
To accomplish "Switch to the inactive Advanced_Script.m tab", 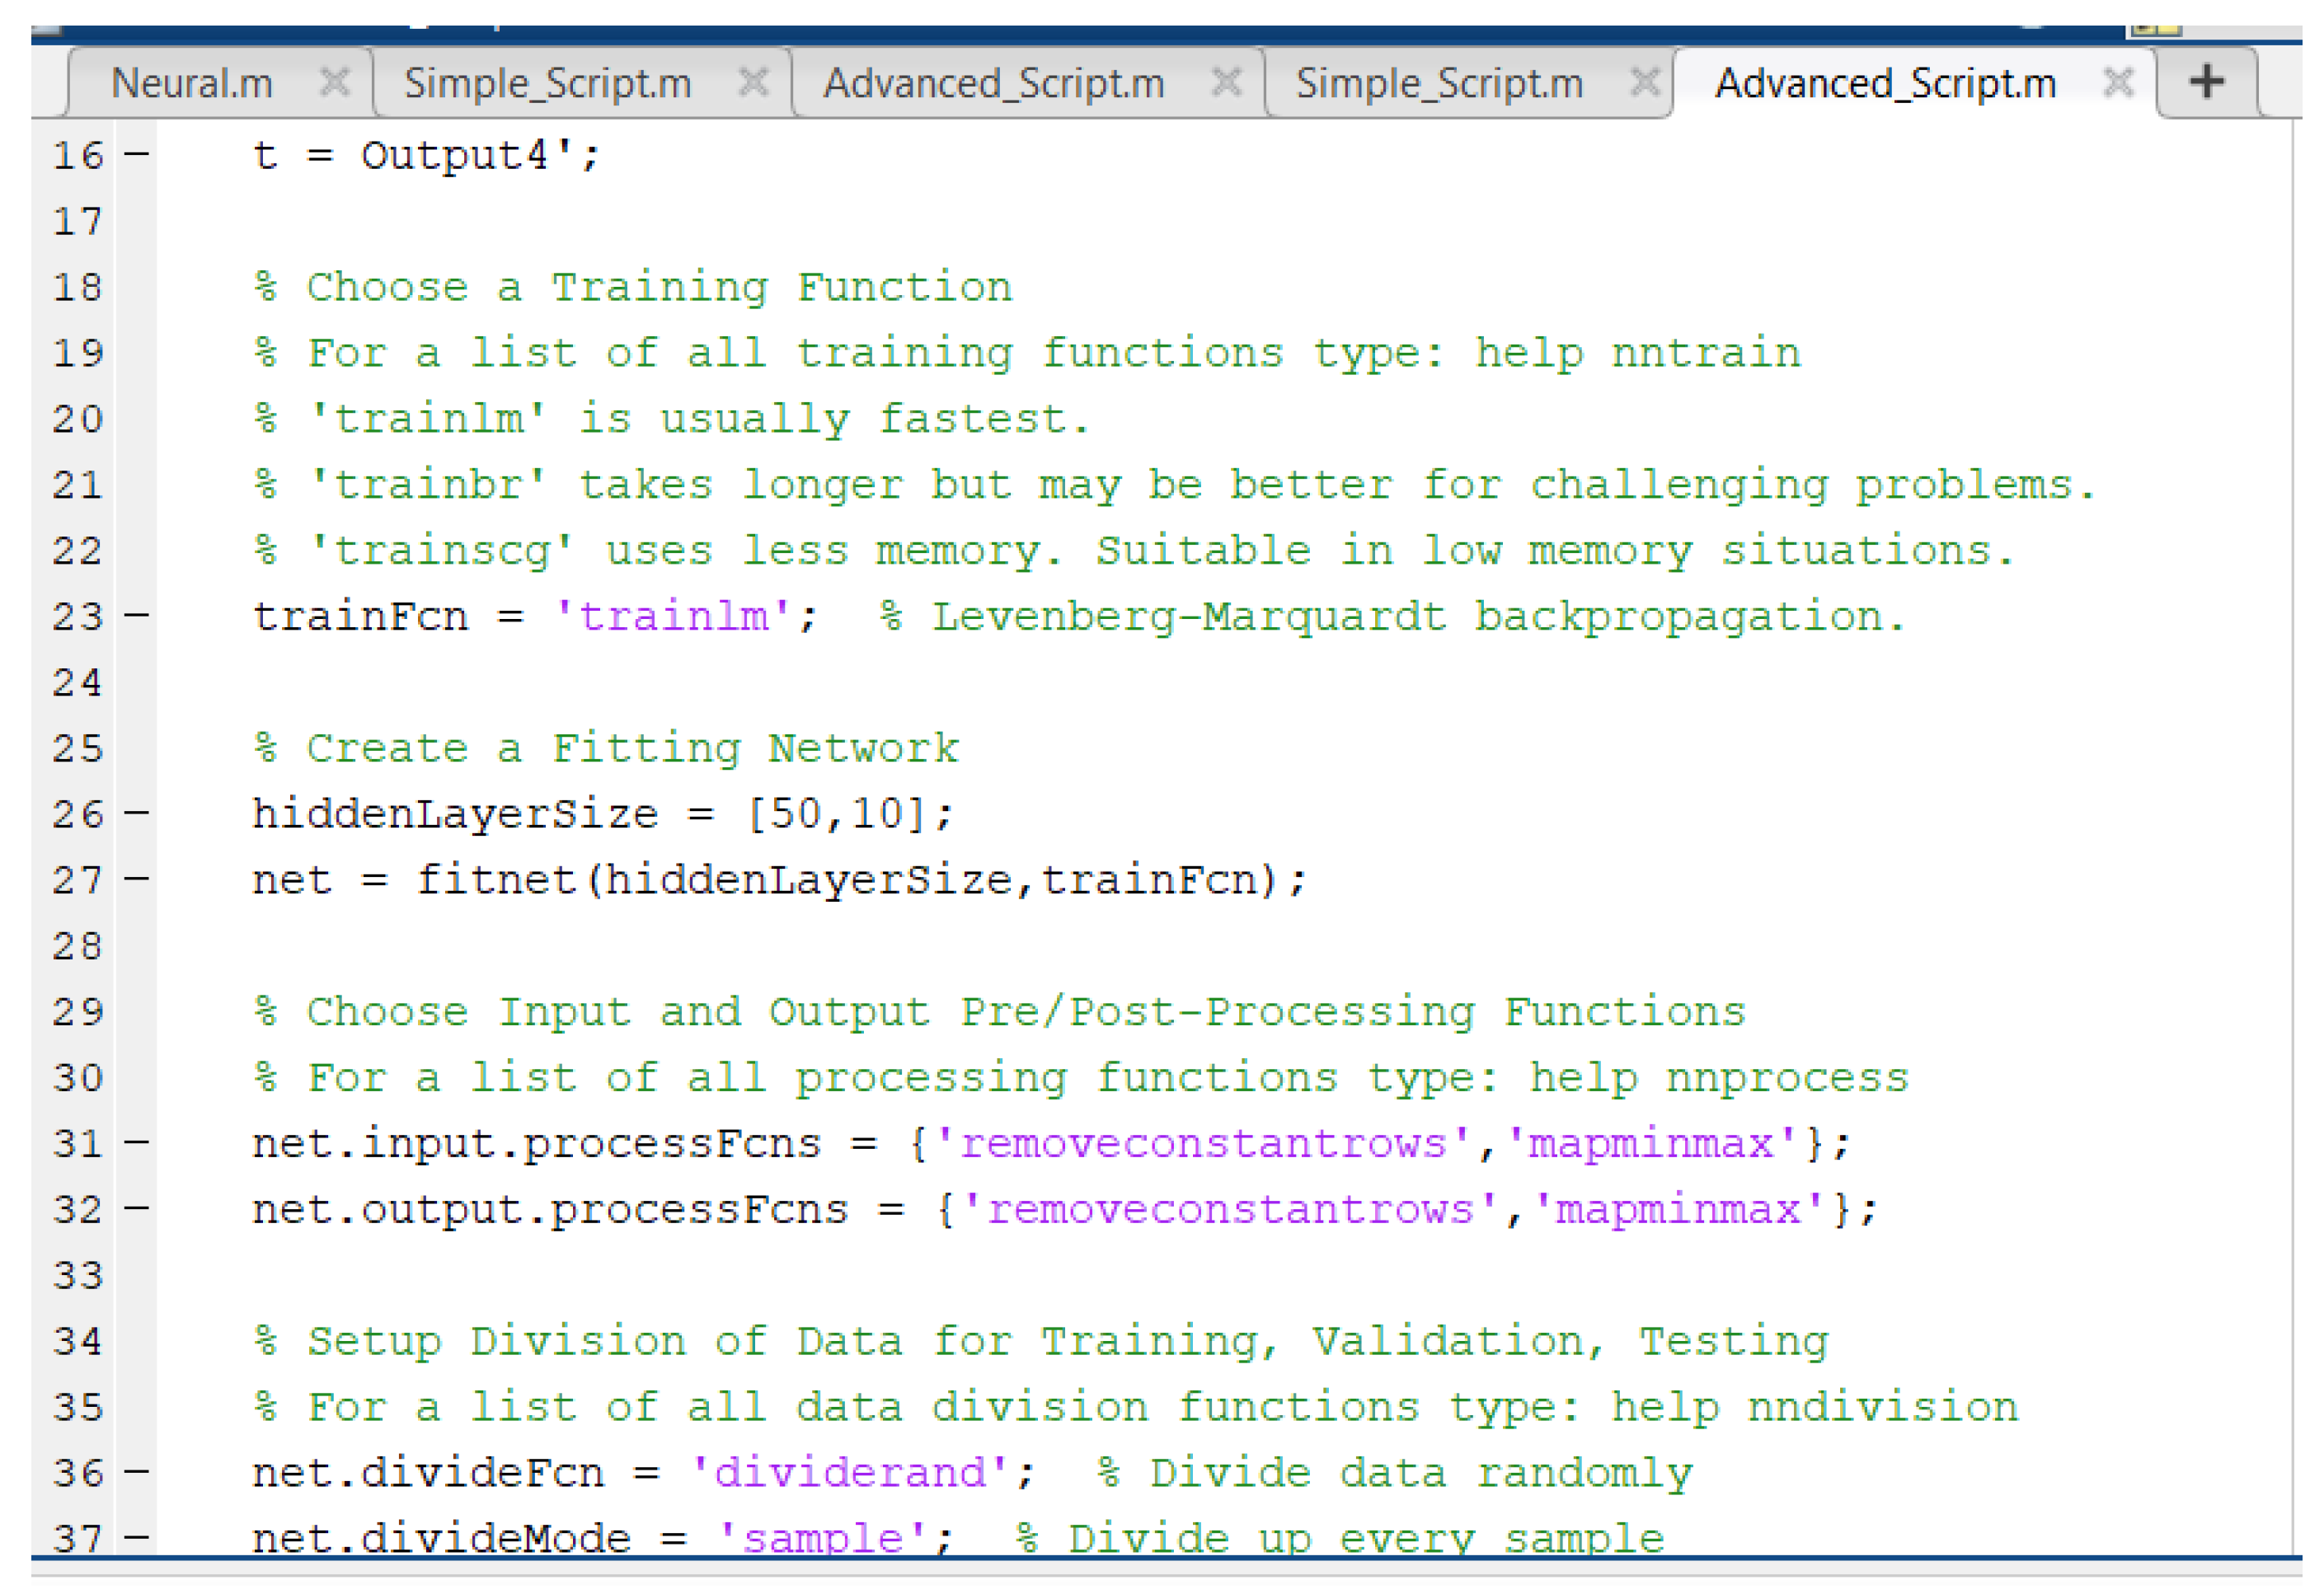I will [994, 83].
